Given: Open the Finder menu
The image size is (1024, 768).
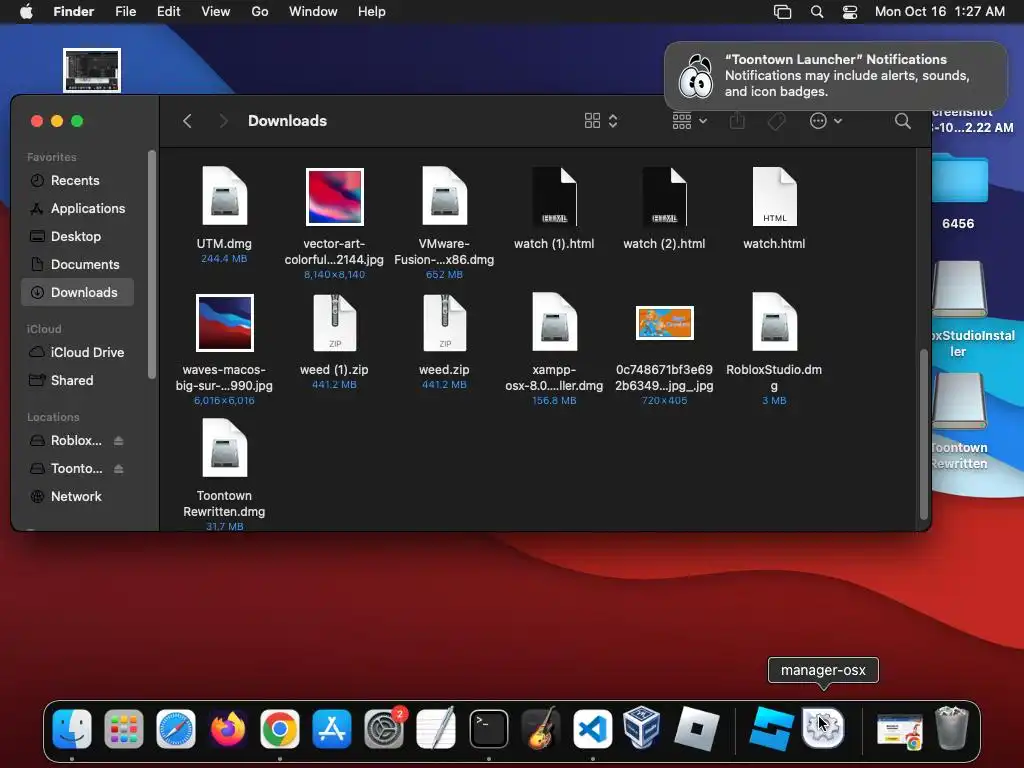Looking at the screenshot, I should coord(73,12).
